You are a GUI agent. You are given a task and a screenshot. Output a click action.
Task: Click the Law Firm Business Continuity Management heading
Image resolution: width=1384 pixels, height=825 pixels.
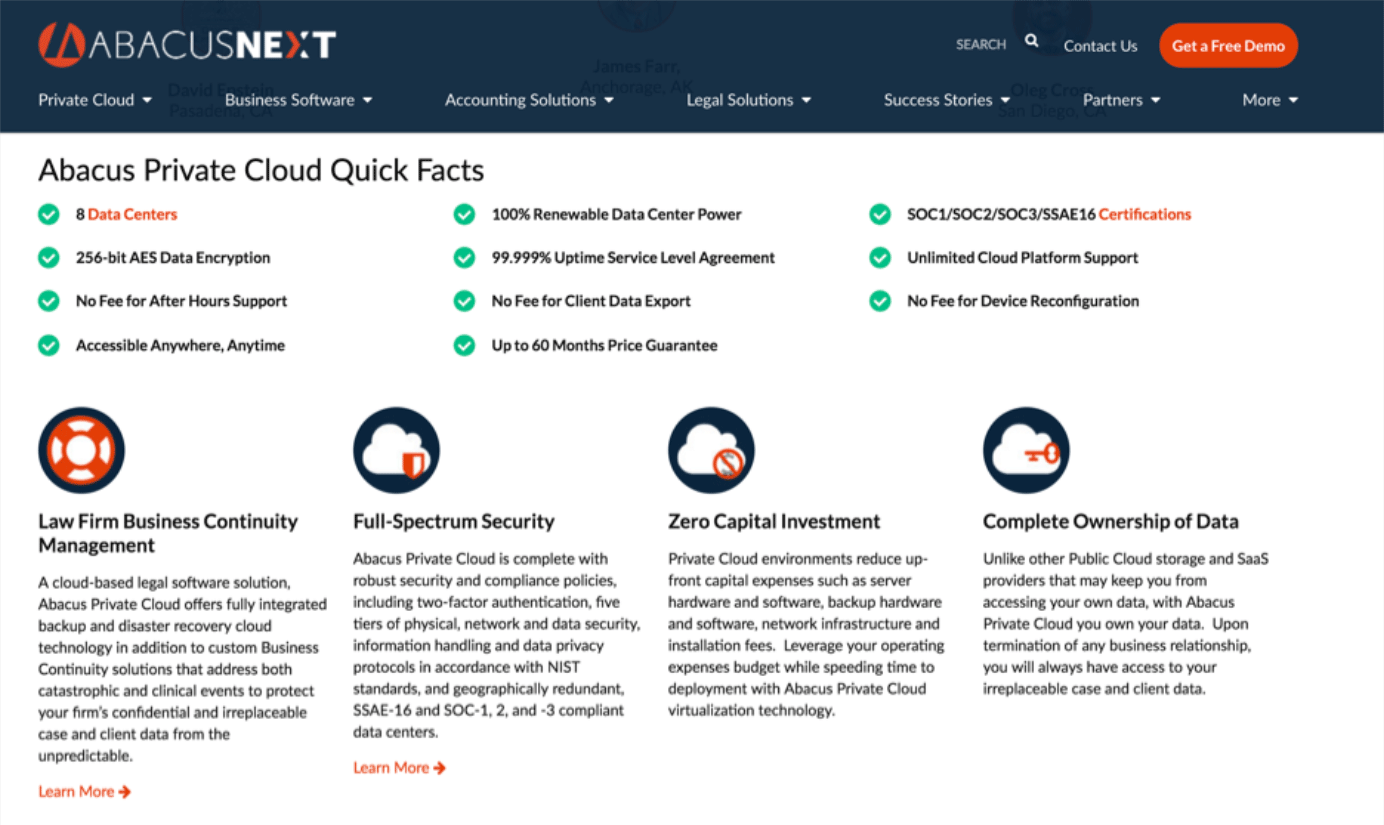click(x=168, y=533)
